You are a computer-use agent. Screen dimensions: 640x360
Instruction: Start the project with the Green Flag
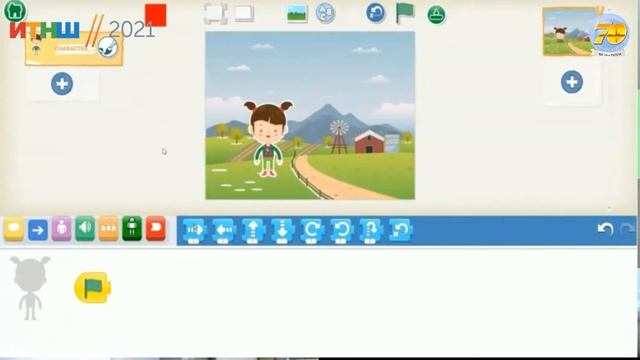point(404,13)
